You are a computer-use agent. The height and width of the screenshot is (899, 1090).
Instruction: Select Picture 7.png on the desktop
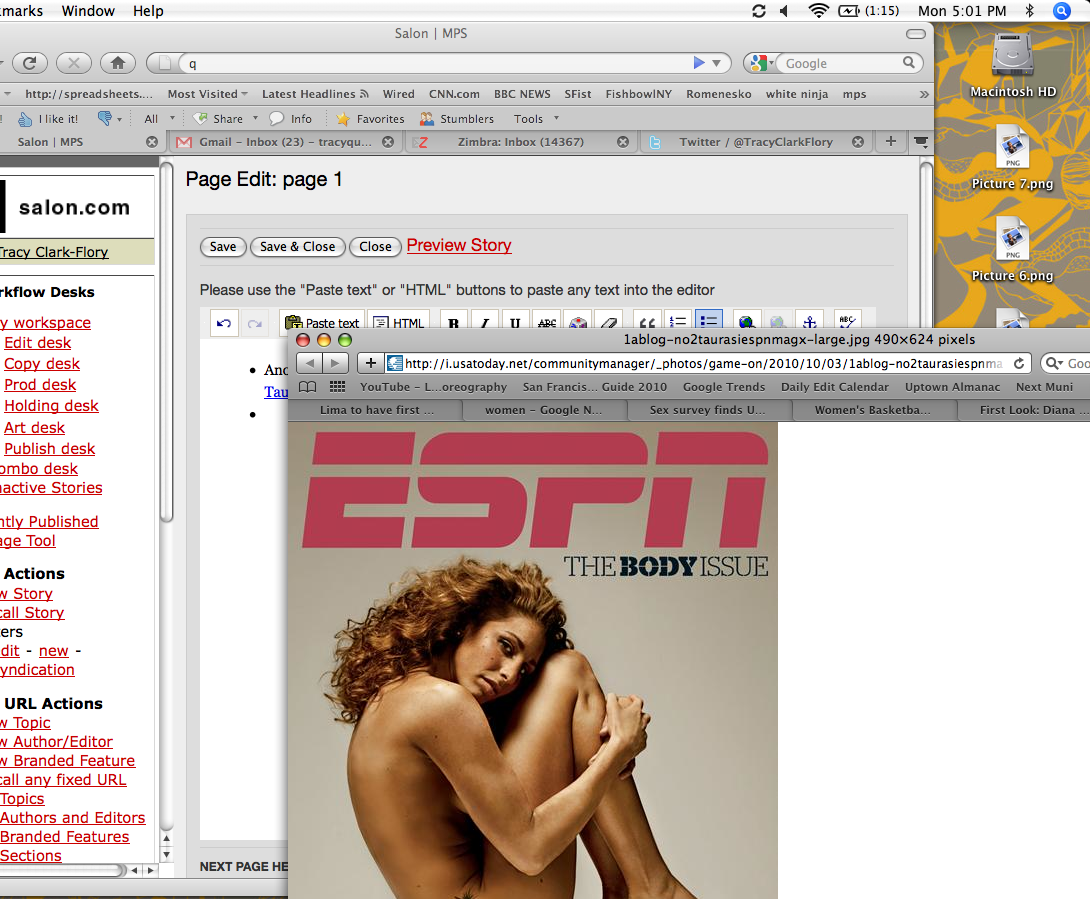(1012, 158)
